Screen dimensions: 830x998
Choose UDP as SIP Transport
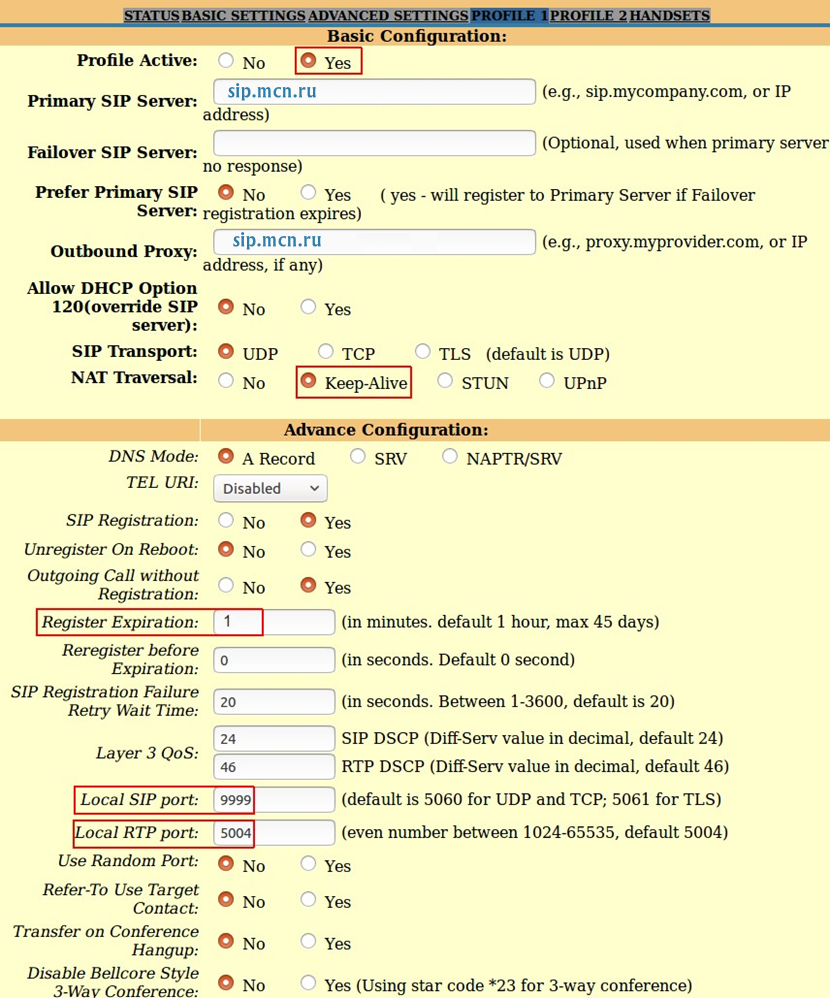226,351
